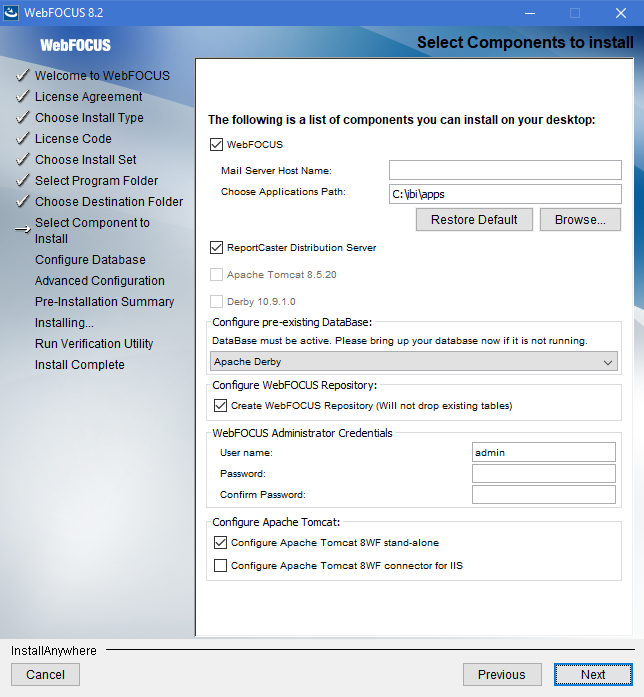This screenshot has width=644, height=697.
Task: Click the Choose Install Set step
Action: [86, 160]
